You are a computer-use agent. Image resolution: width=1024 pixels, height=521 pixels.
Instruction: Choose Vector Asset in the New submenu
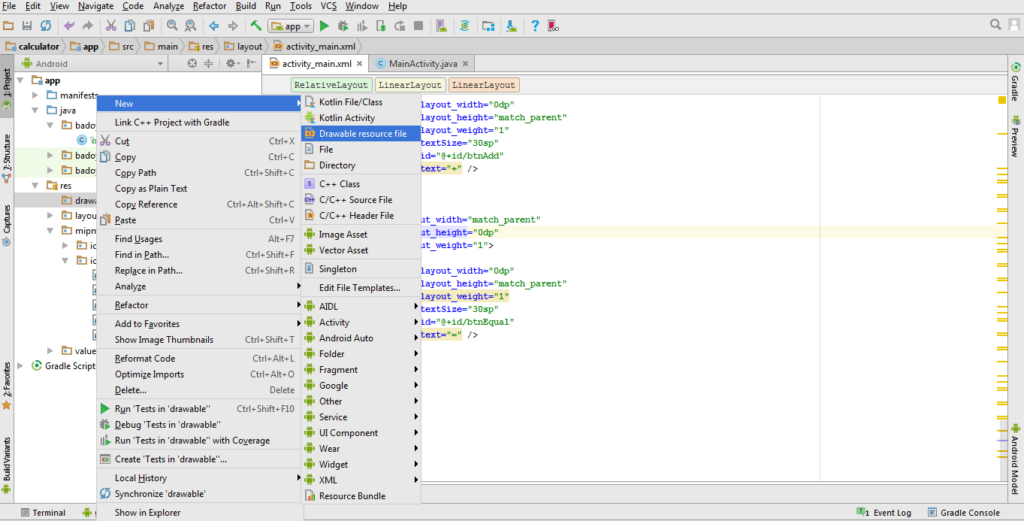coord(343,250)
